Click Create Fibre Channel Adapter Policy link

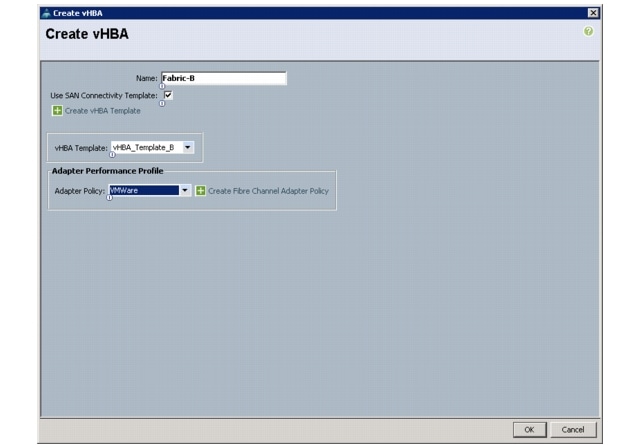pyautogui.click(x=268, y=191)
